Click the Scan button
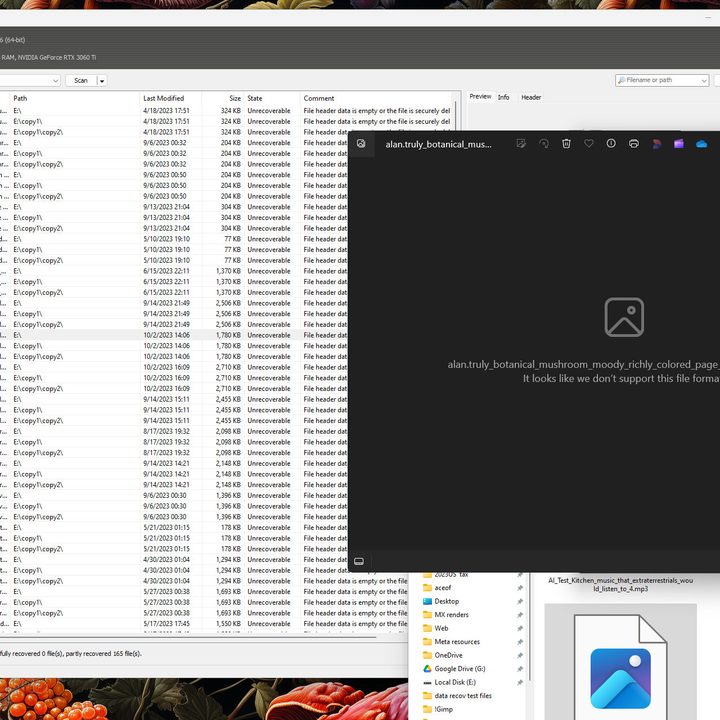Image resolution: width=720 pixels, height=720 pixels. [81, 80]
